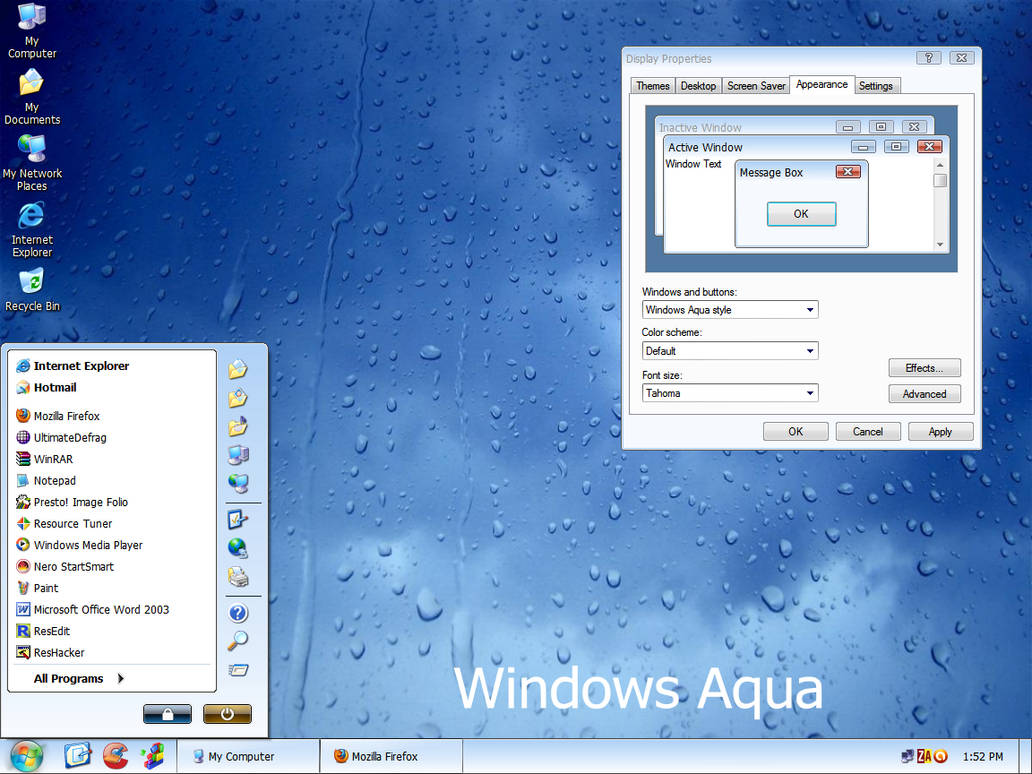Click ZA ZoneAlarm tray icon

pyautogui.click(x=924, y=756)
